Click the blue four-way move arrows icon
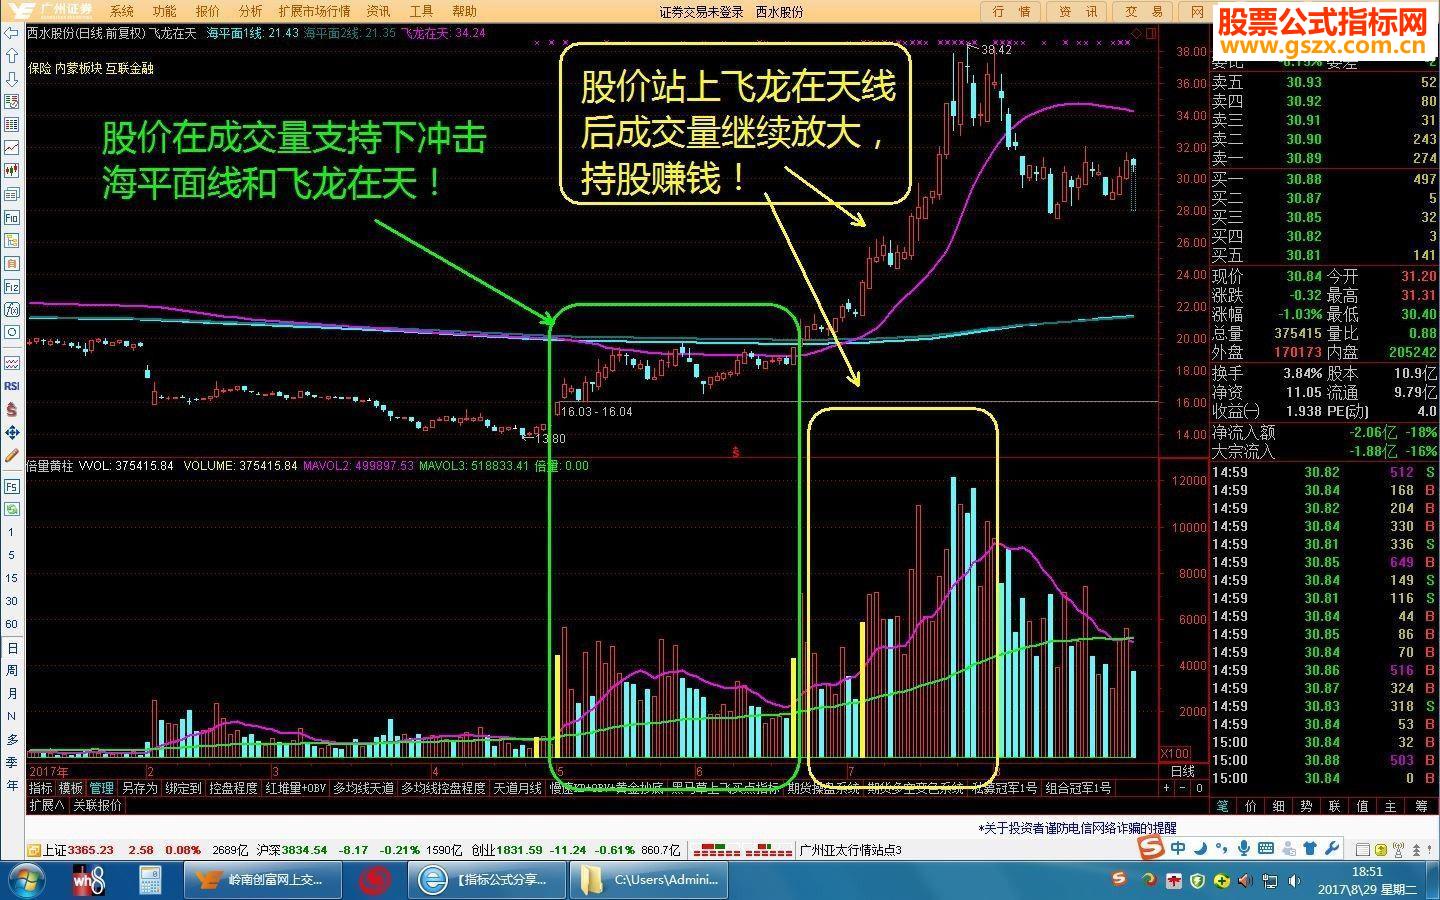The width and height of the screenshot is (1440, 900). point(12,432)
